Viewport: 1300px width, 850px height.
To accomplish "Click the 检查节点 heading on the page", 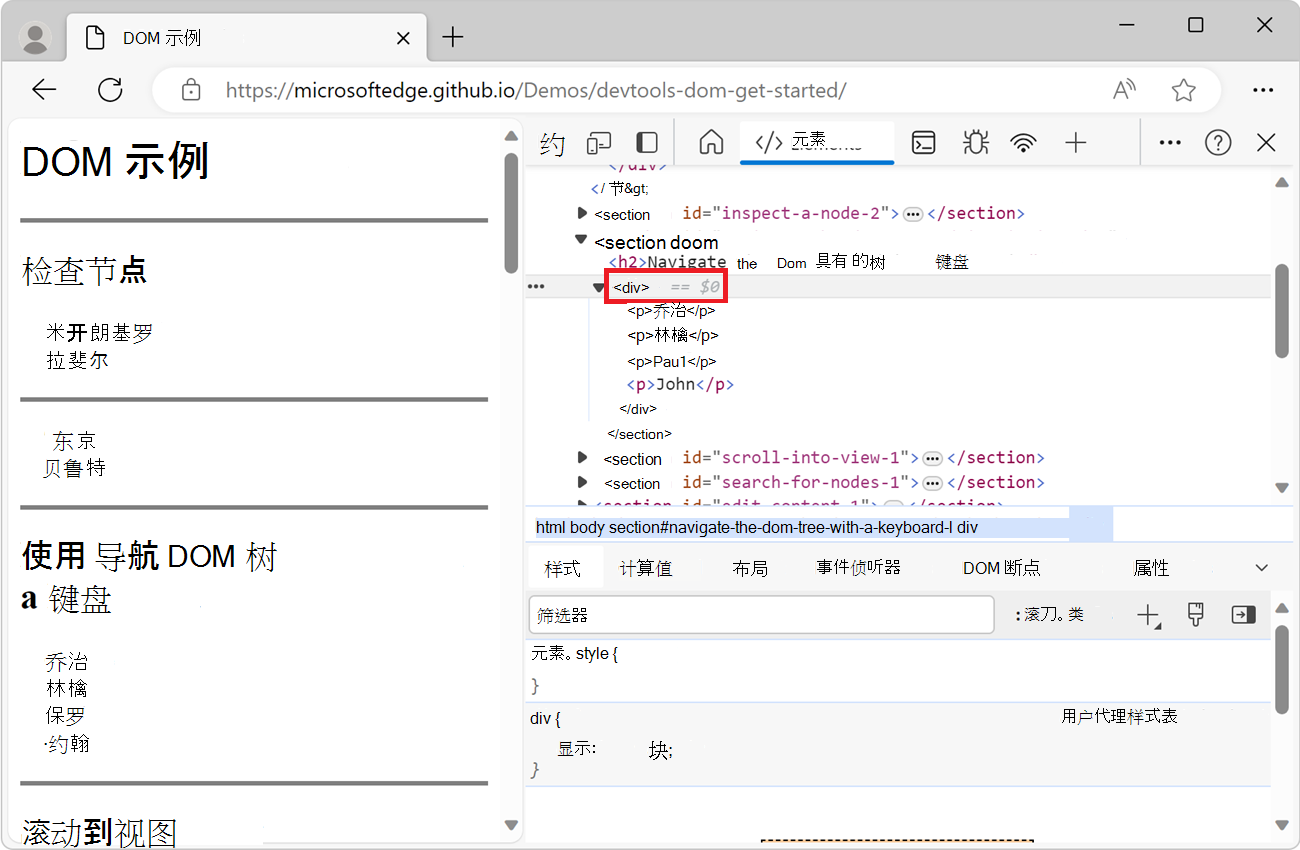I will click(x=85, y=271).
